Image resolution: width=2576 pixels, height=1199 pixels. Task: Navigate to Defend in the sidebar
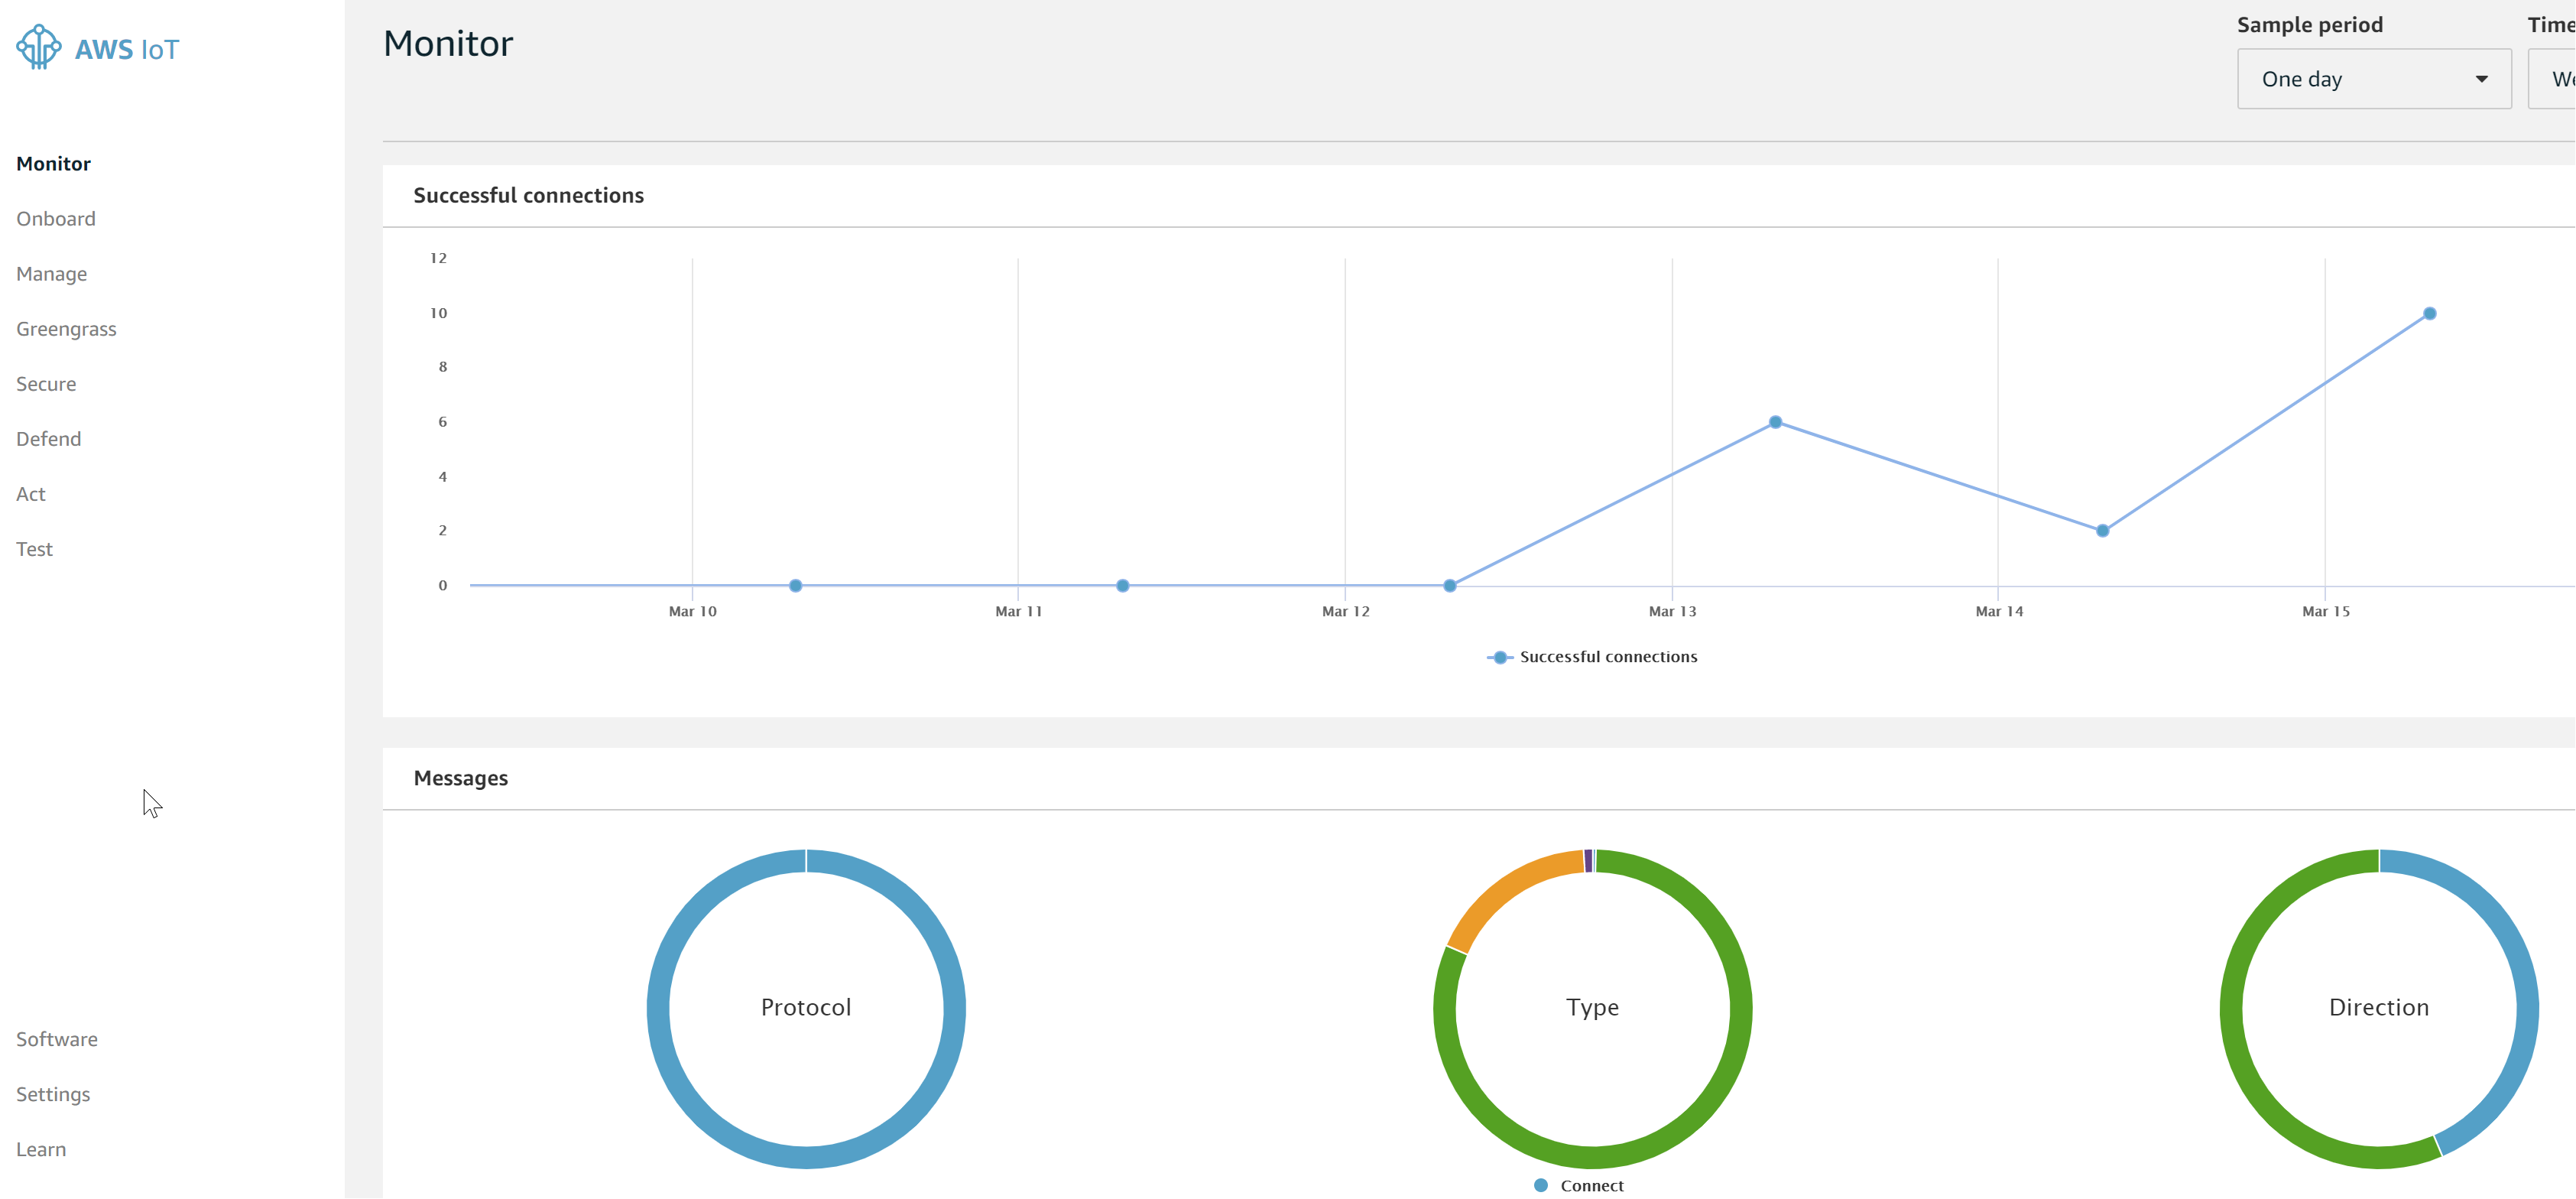click(x=48, y=439)
